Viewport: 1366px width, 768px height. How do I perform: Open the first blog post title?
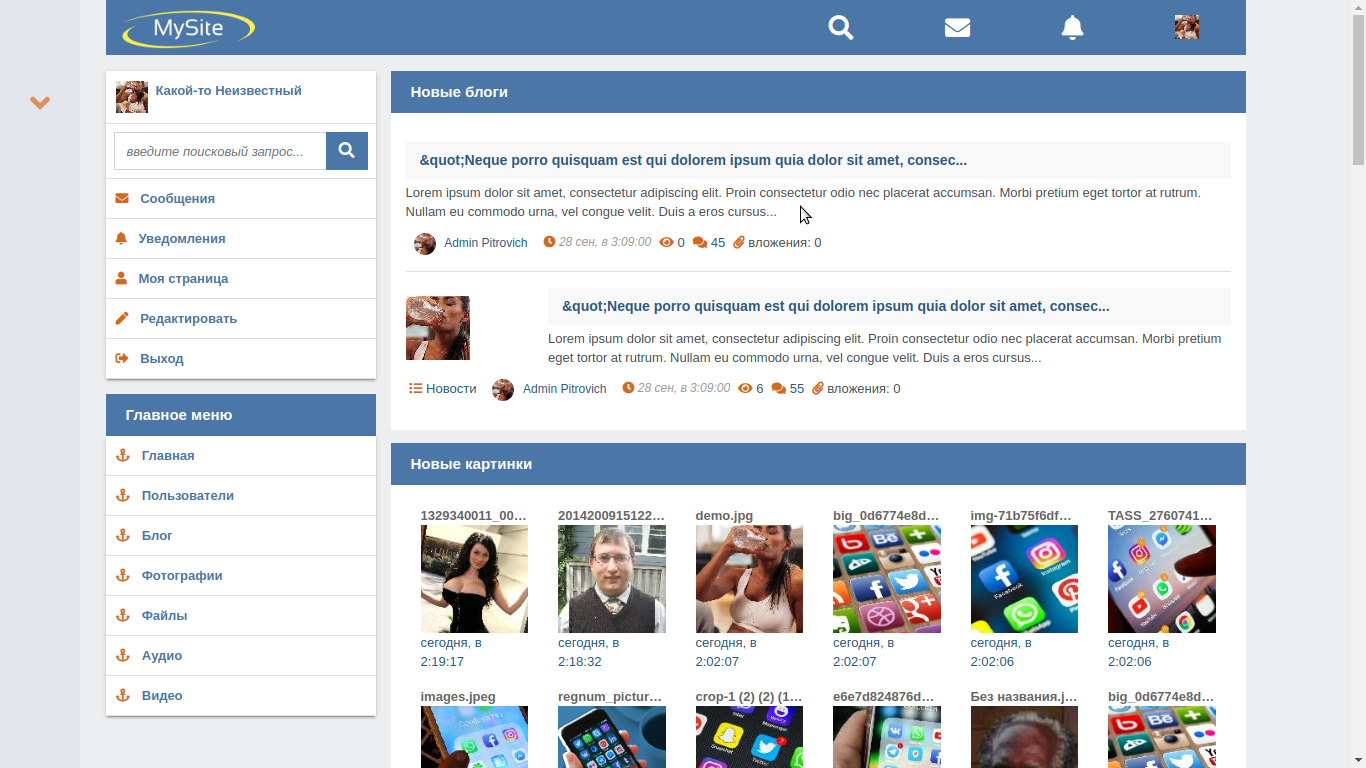(693, 160)
